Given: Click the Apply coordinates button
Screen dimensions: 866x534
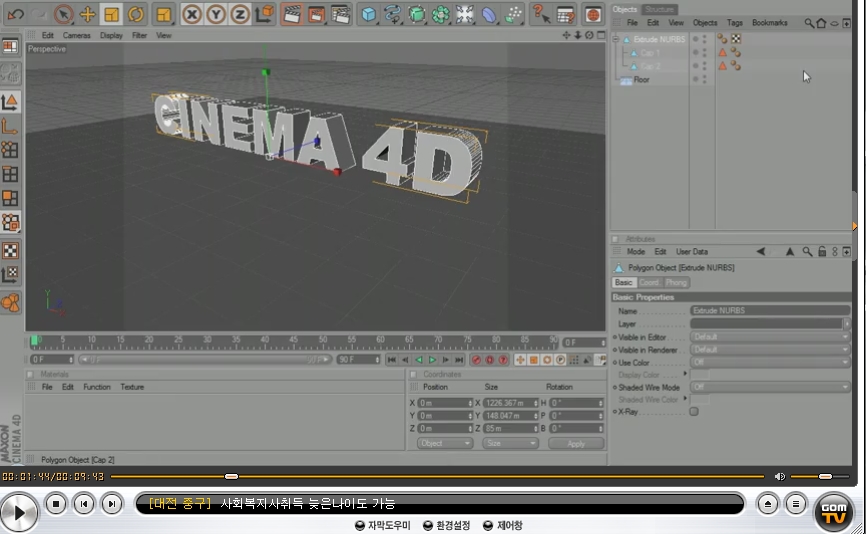Looking at the screenshot, I should point(576,443).
